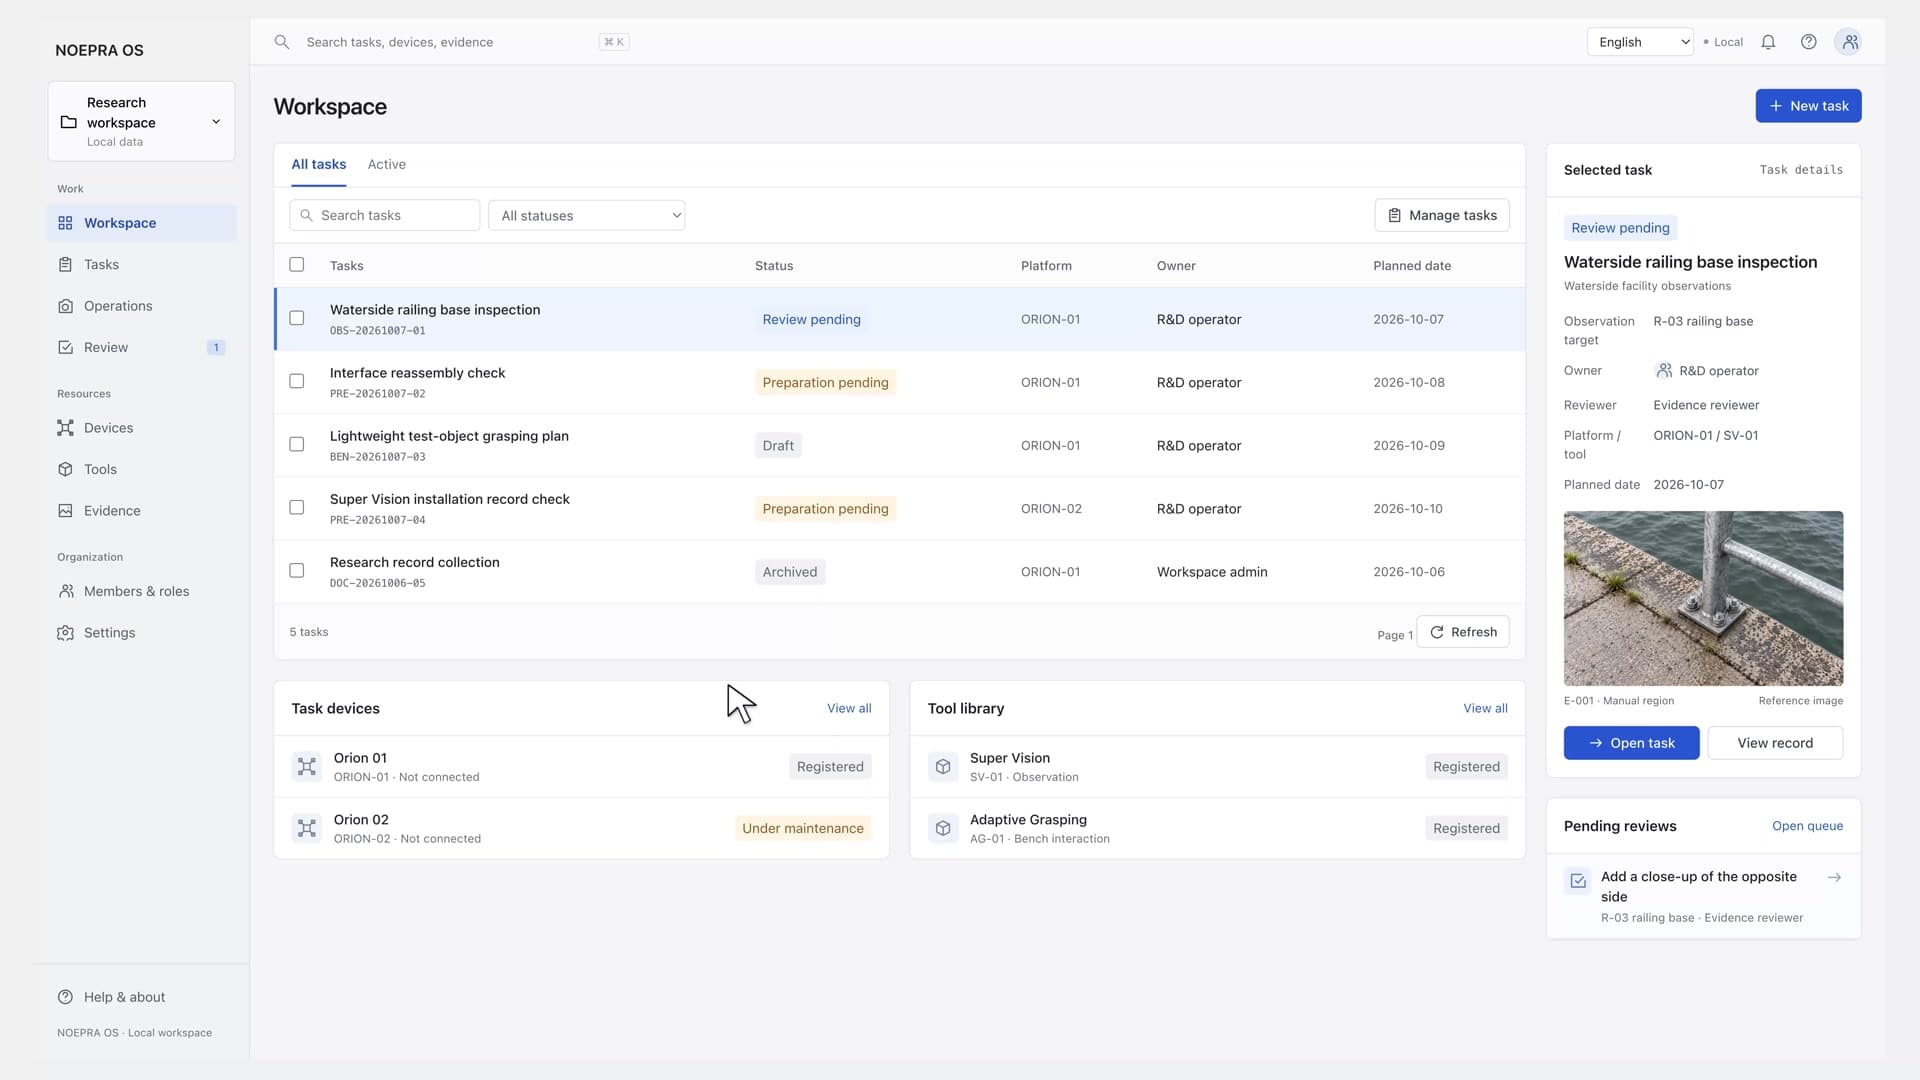Open Evidence in the sidebar
The width and height of the screenshot is (1920, 1080).
pyautogui.click(x=141, y=511)
